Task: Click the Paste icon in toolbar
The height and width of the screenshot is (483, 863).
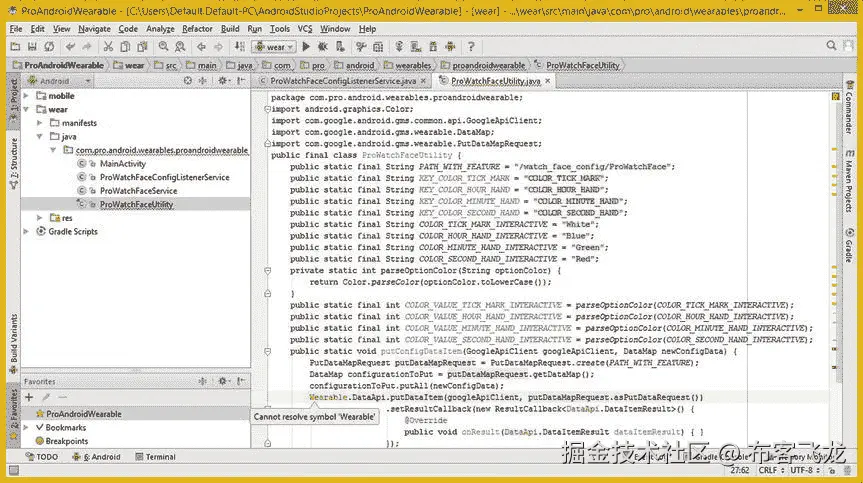Action: click(x=143, y=47)
